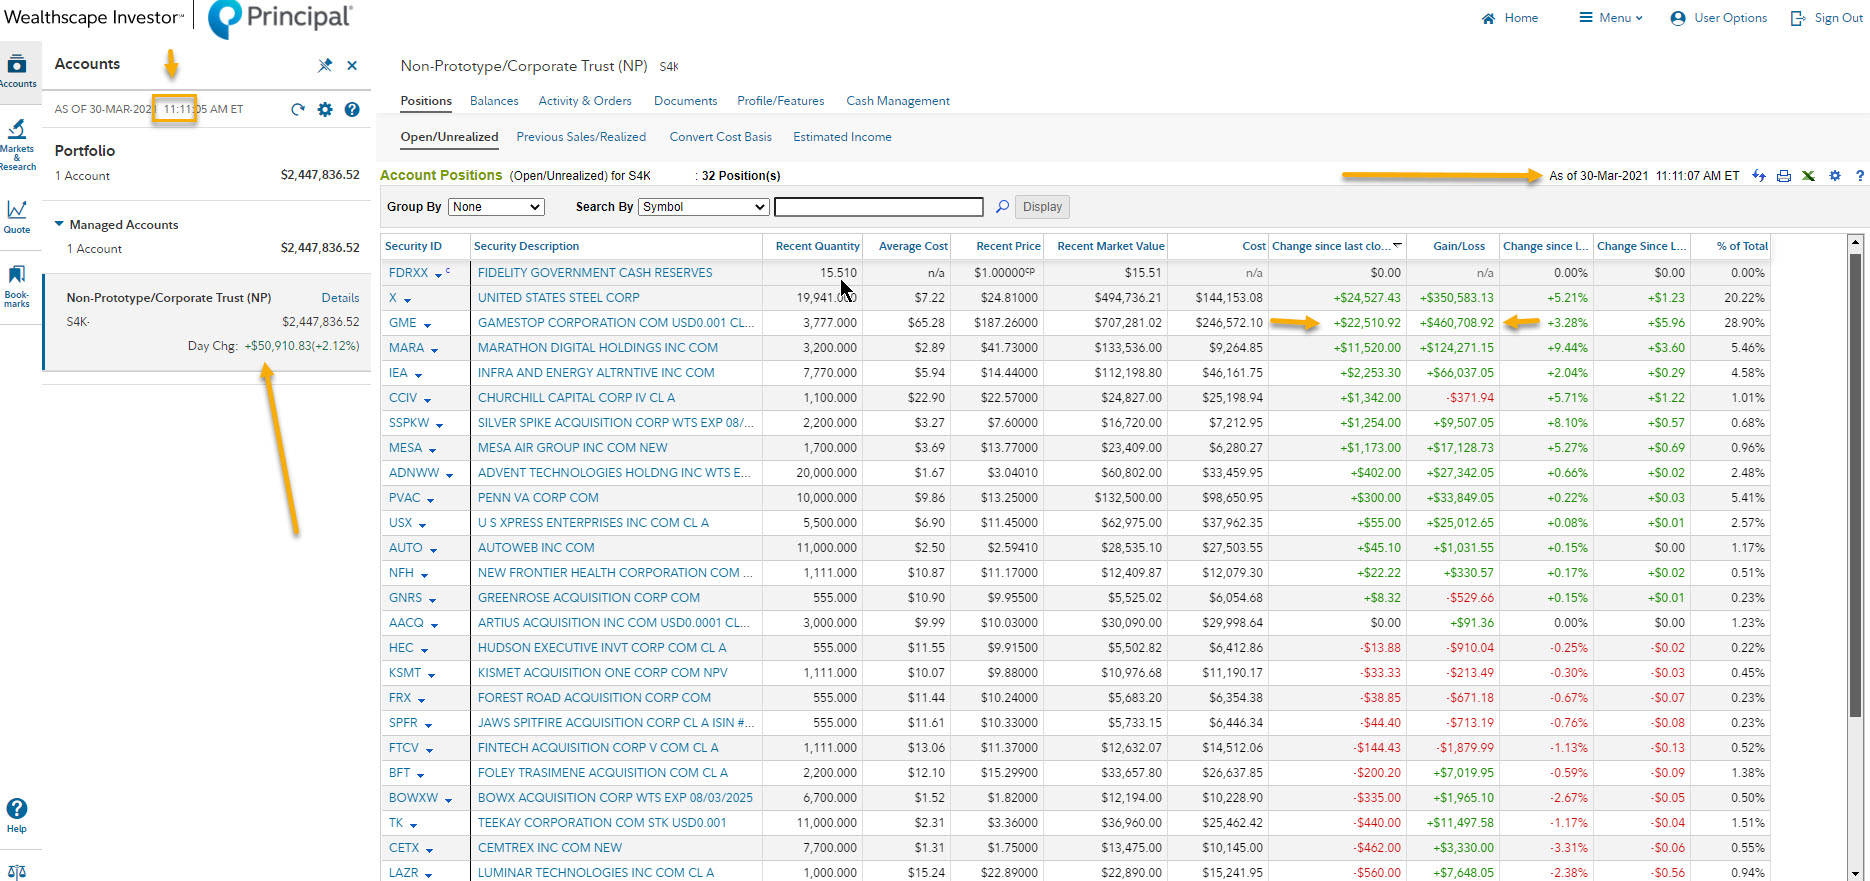Open the Accounts sidebar icon
Screen dimensions: 1870x881
pos(18,70)
